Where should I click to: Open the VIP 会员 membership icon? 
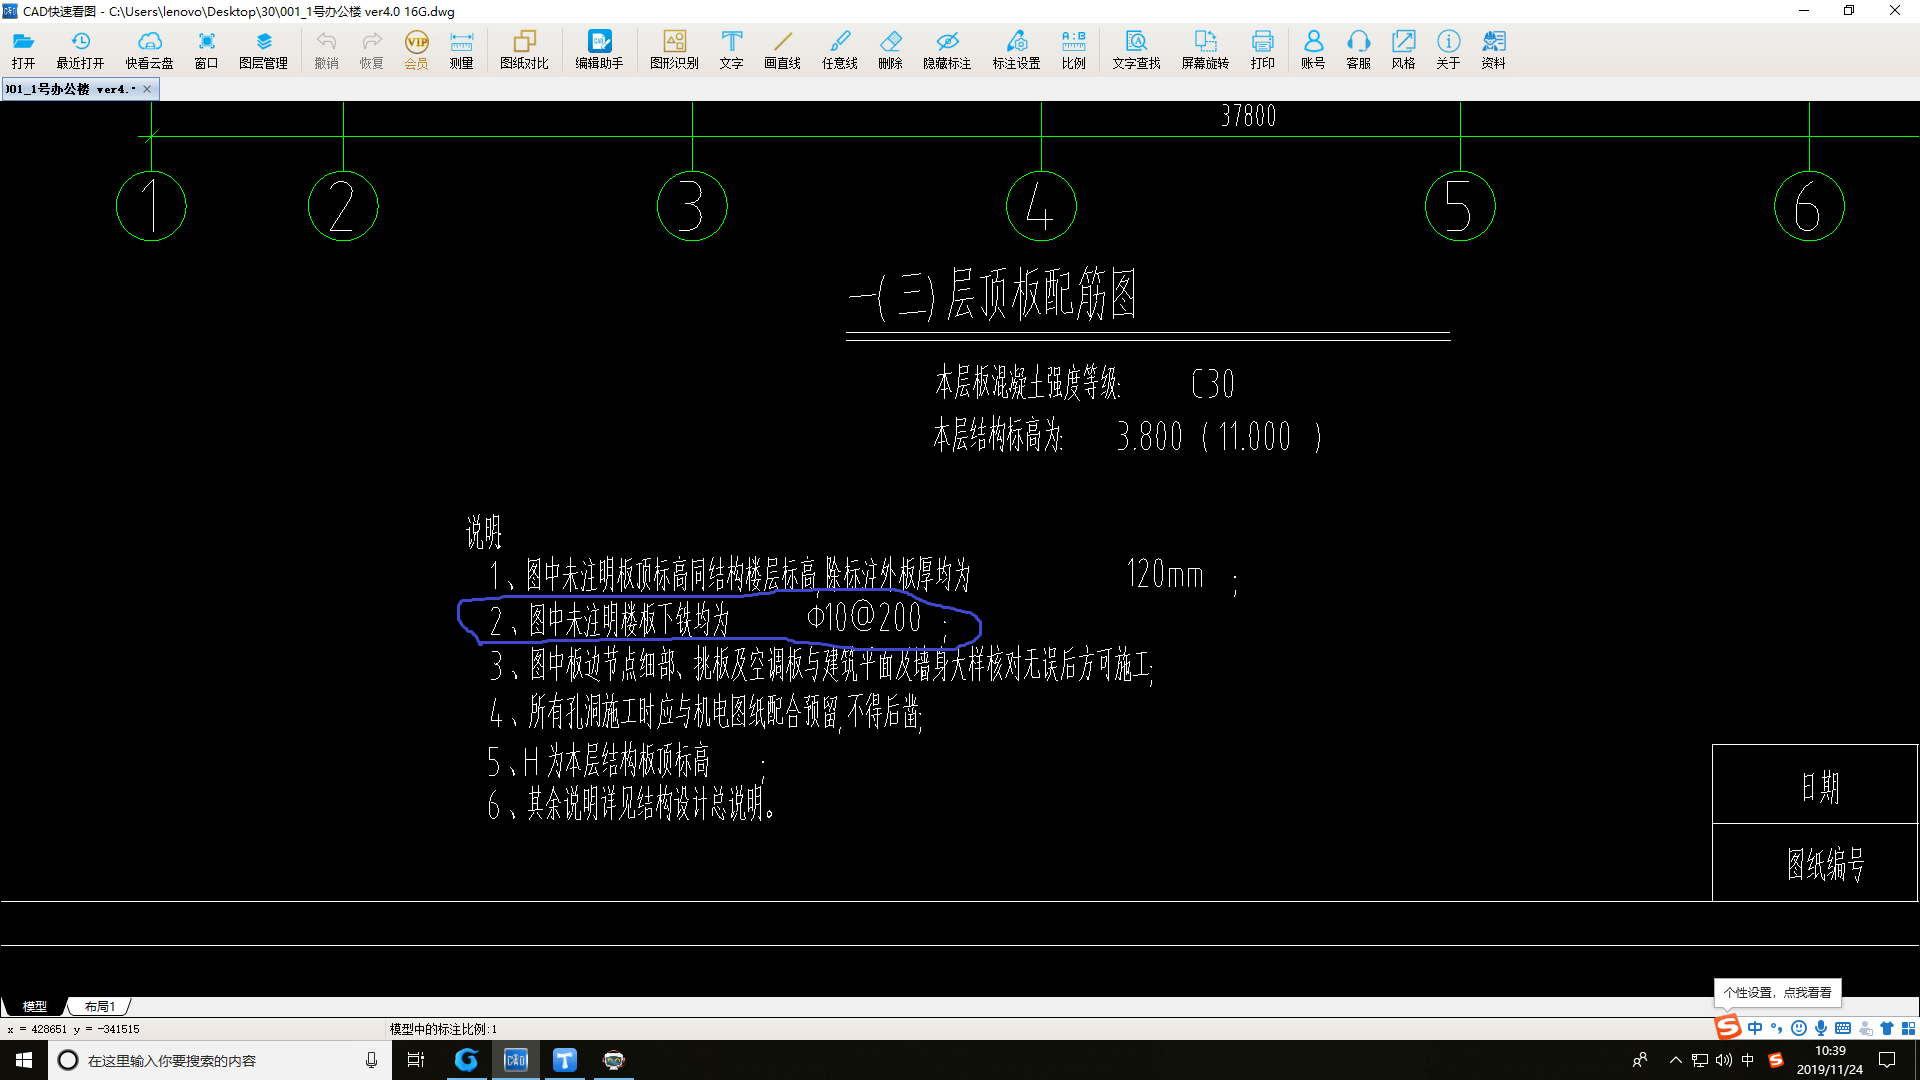click(416, 50)
